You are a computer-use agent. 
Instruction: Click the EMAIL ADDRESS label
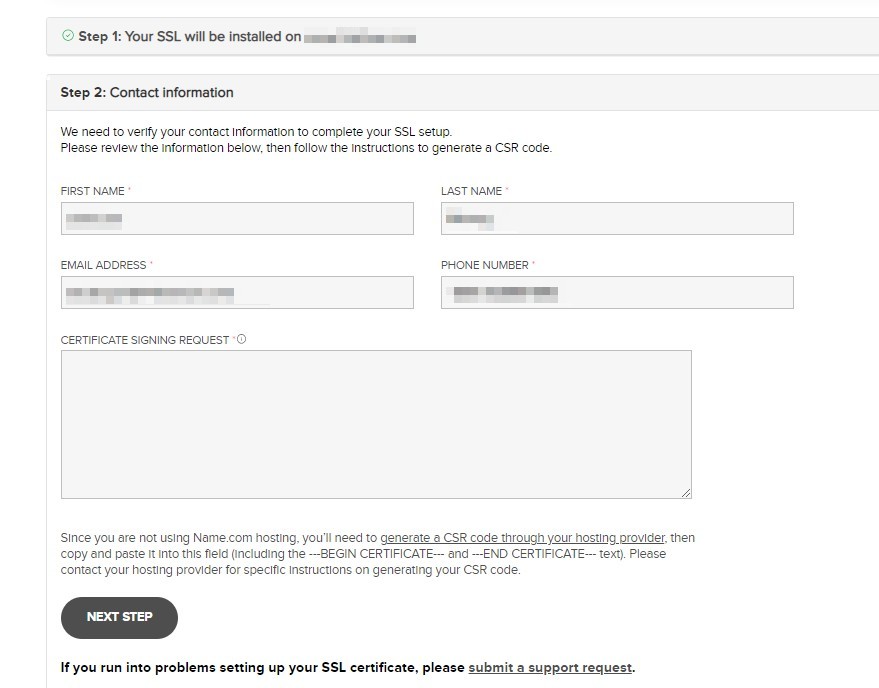point(103,265)
